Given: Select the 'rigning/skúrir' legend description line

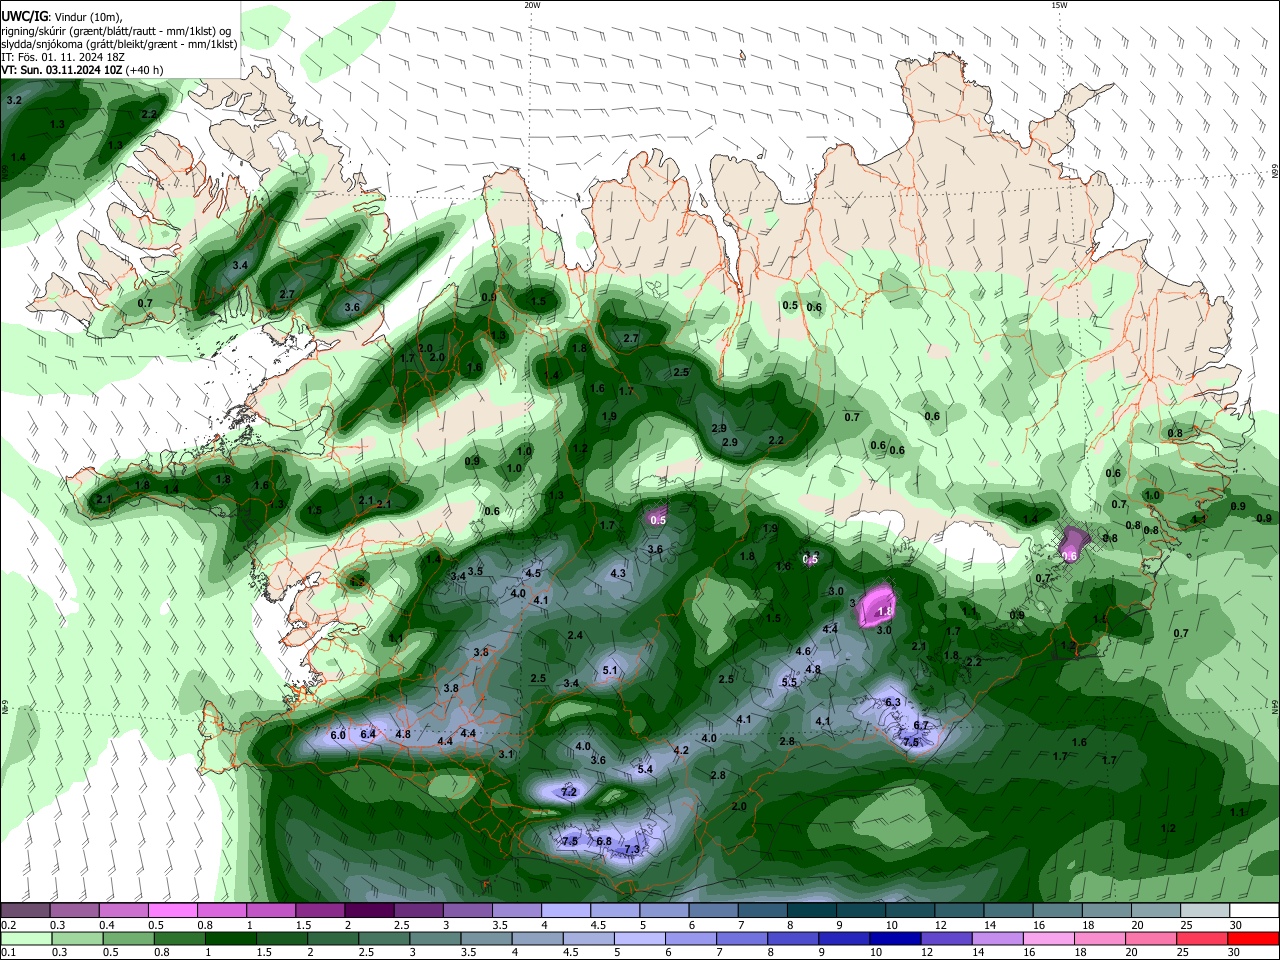Looking at the screenshot, I should coord(116,31).
